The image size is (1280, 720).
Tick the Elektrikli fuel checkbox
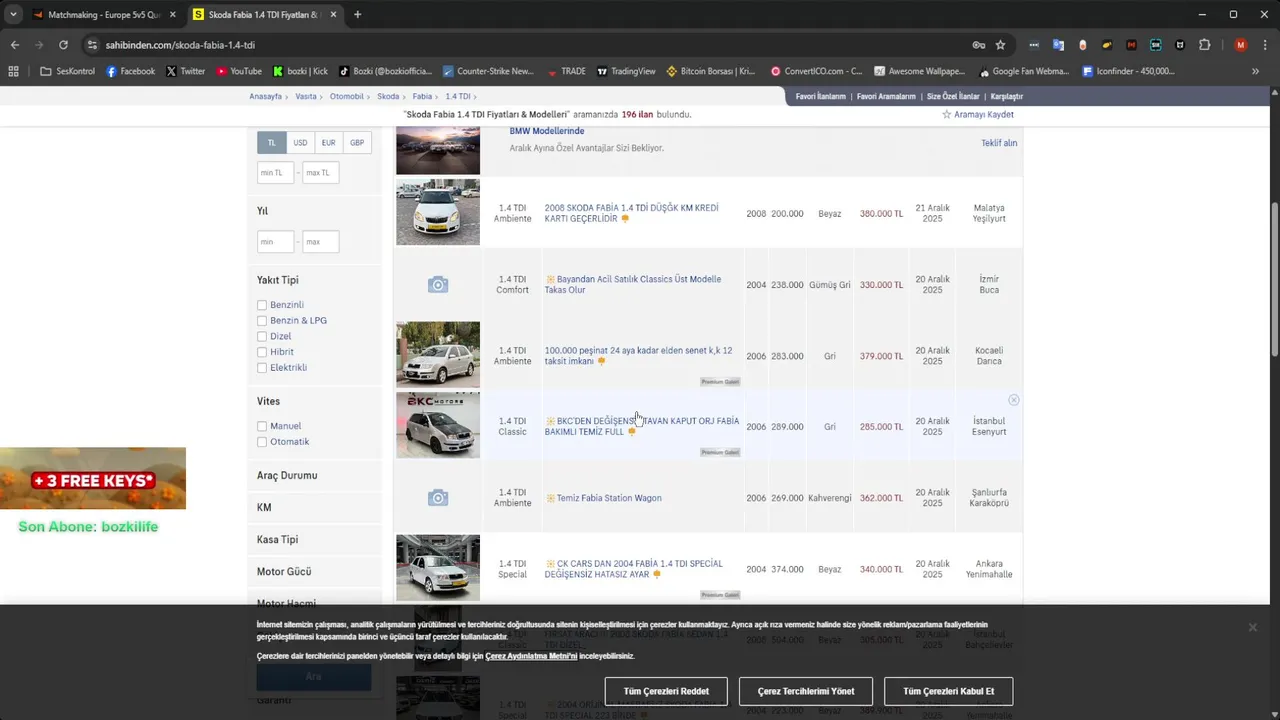262,368
